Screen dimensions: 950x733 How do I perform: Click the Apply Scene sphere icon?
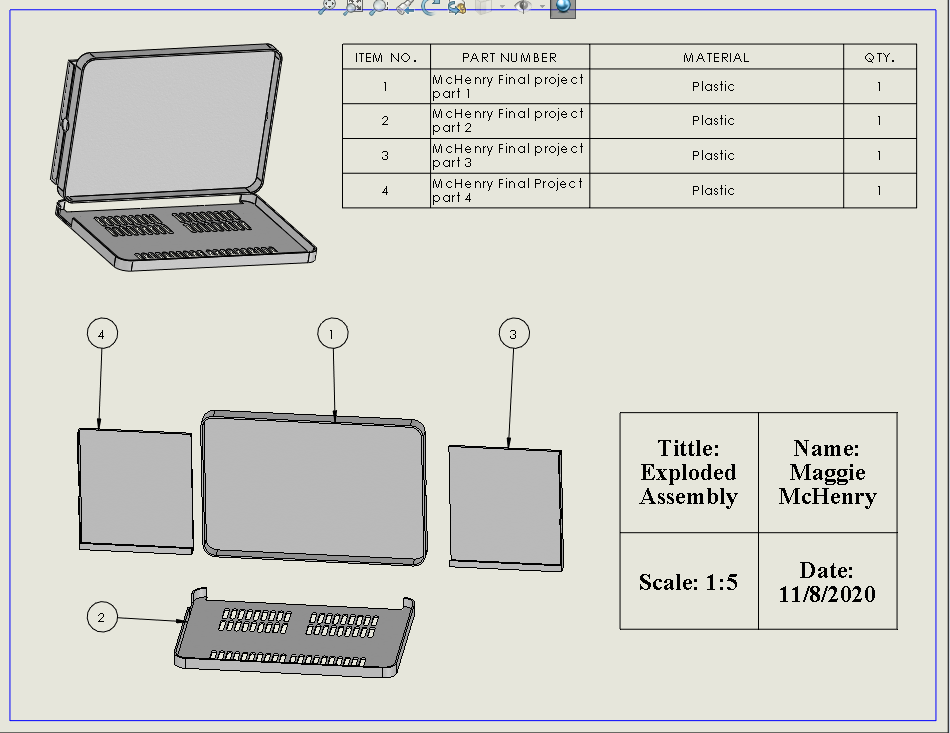563,8
